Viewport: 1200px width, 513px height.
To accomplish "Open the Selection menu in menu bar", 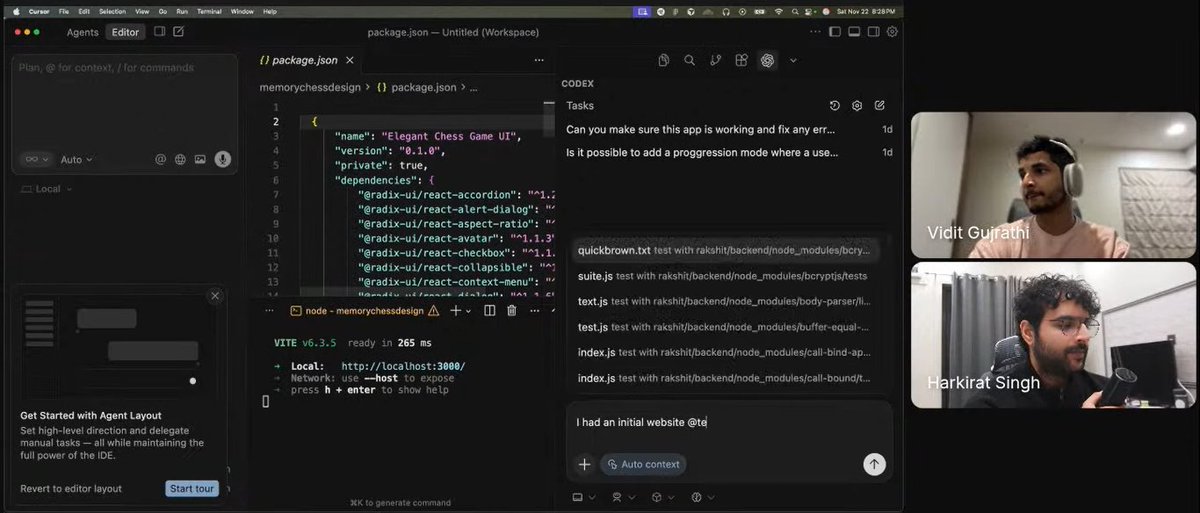I will point(112,11).
